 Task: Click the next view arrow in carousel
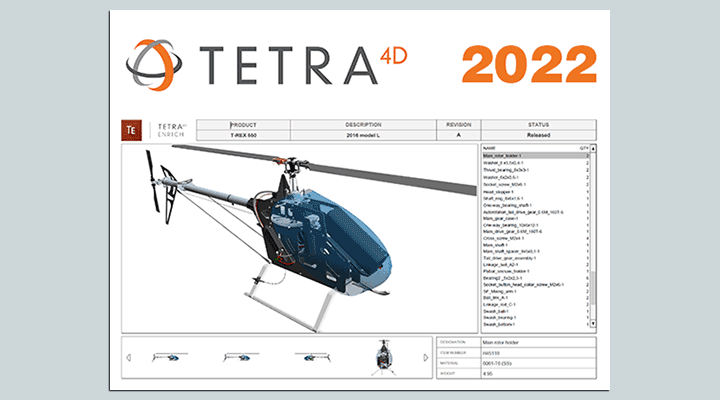pyautogui.click(x=426, y=357)
